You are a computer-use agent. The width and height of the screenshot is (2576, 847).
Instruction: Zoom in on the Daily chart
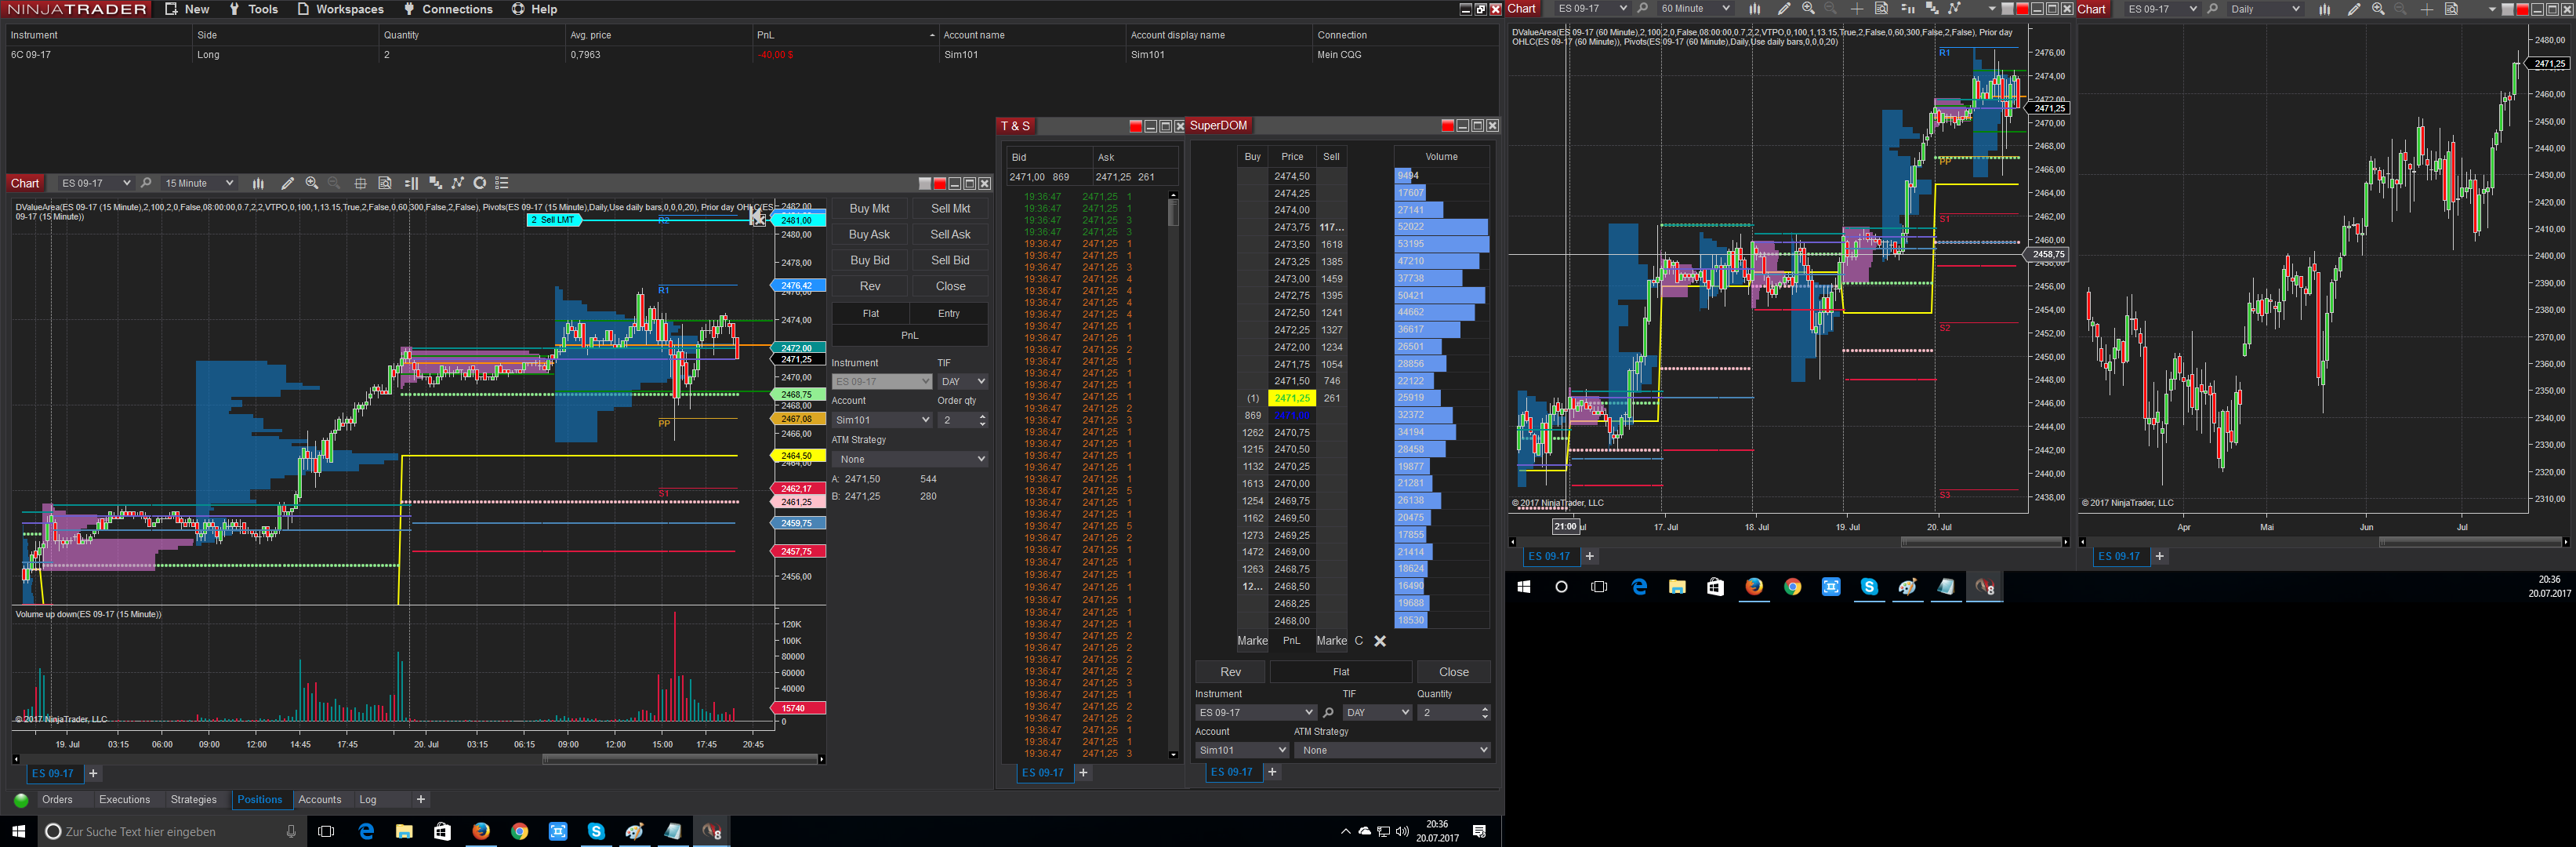pyautogui.click(x=2378, y=9)
